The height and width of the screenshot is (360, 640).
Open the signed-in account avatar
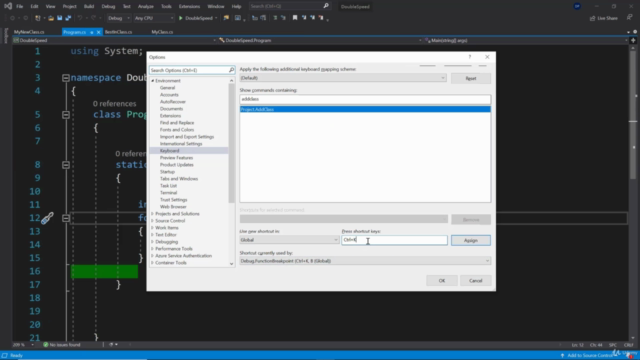click(577, 6)
